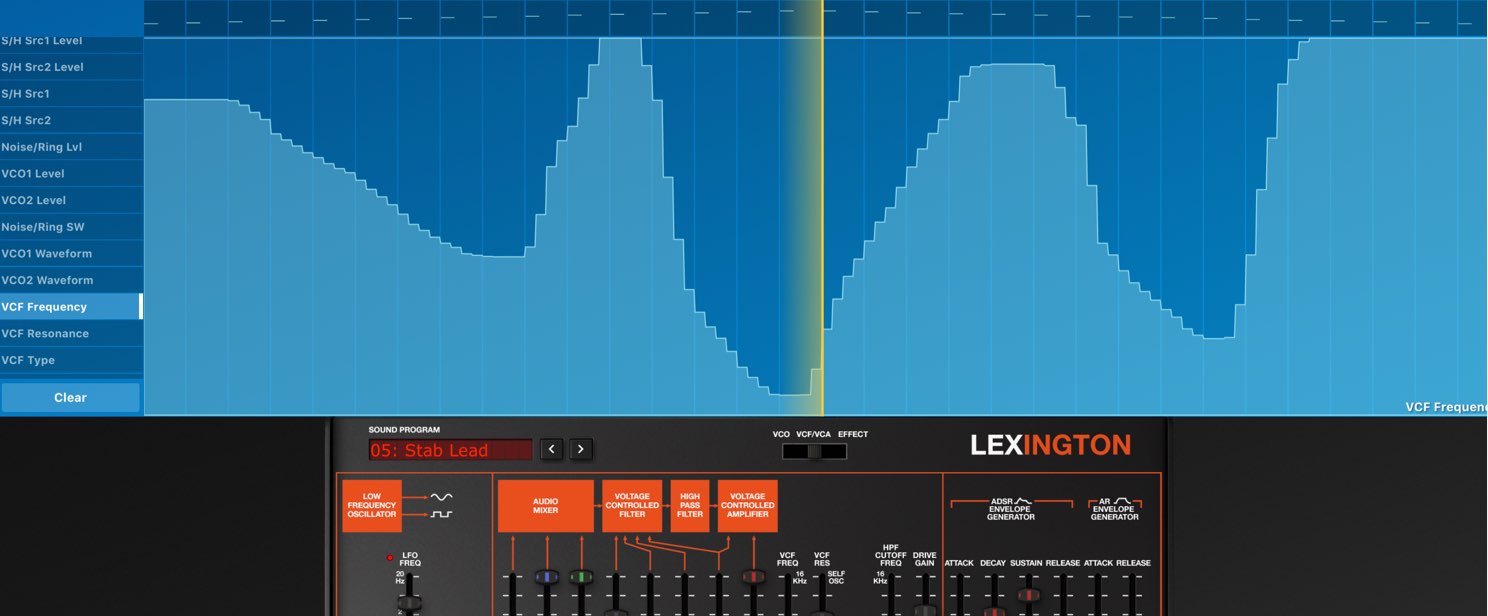
Task: Select the S/H Src2 Level parameter
Action: point(71,67)
